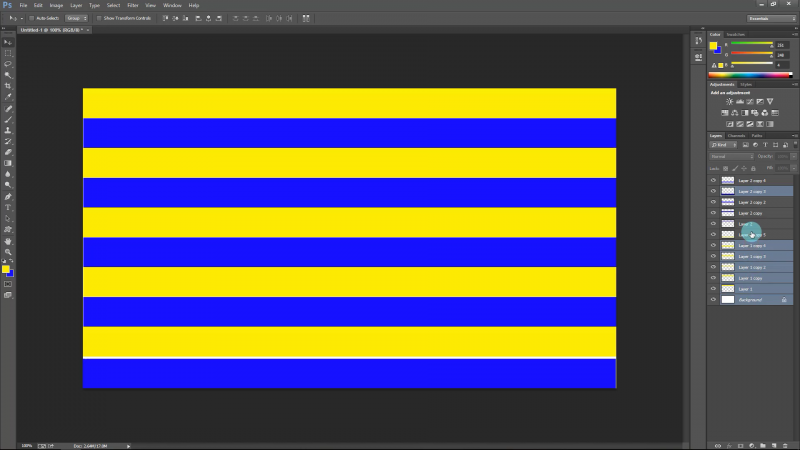The image size is (800, 450).
Task: Select the Brush tool
Action: coord(8,119)
